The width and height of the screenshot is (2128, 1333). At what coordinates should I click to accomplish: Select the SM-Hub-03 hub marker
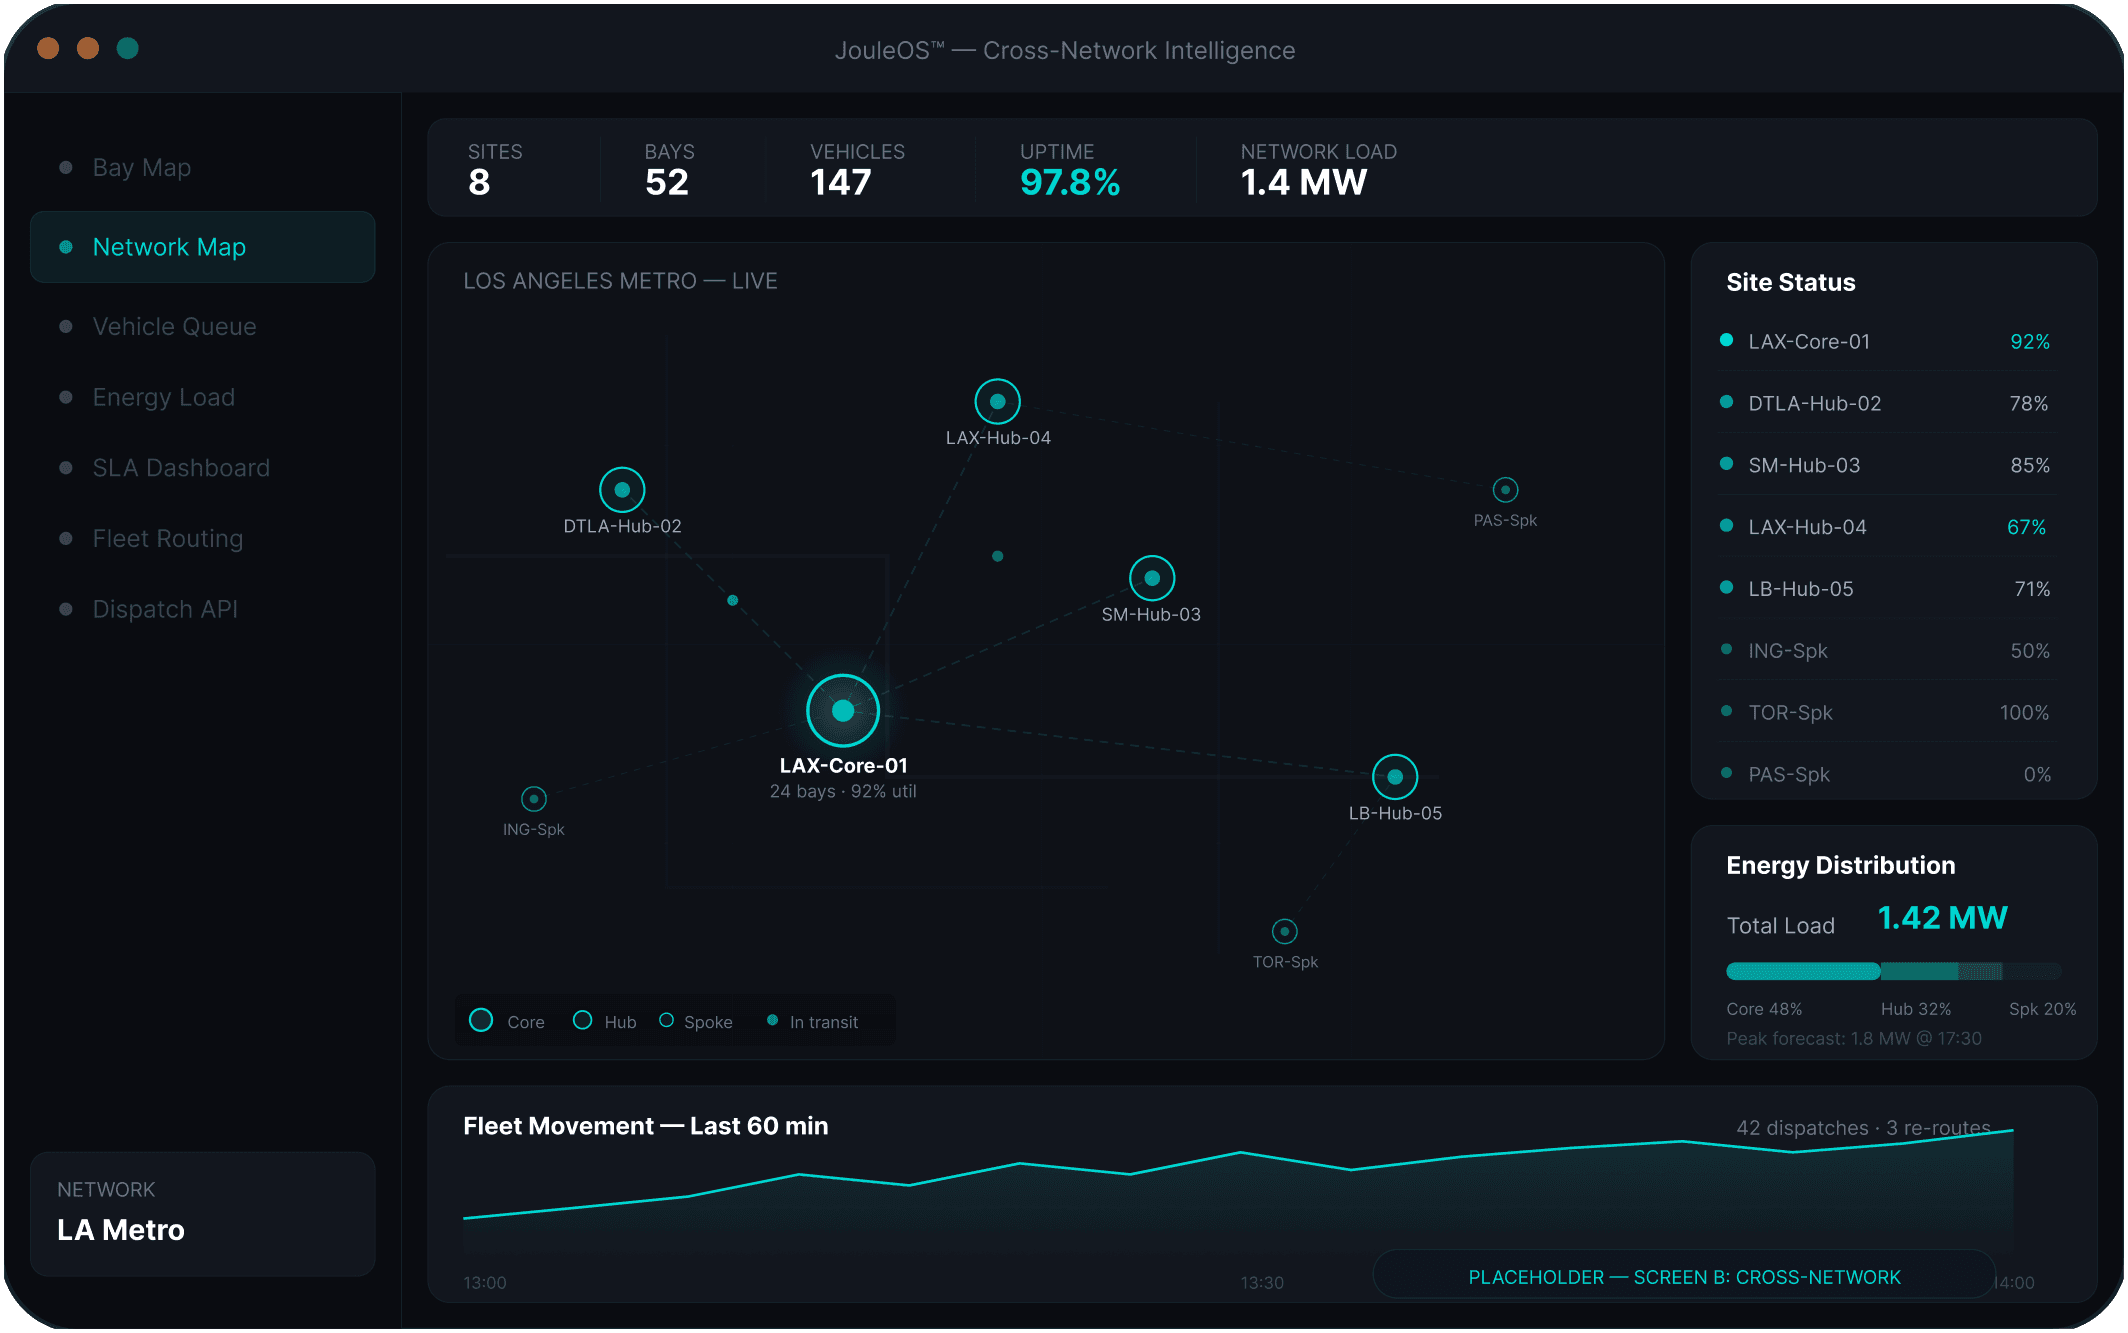[1152, 578]
